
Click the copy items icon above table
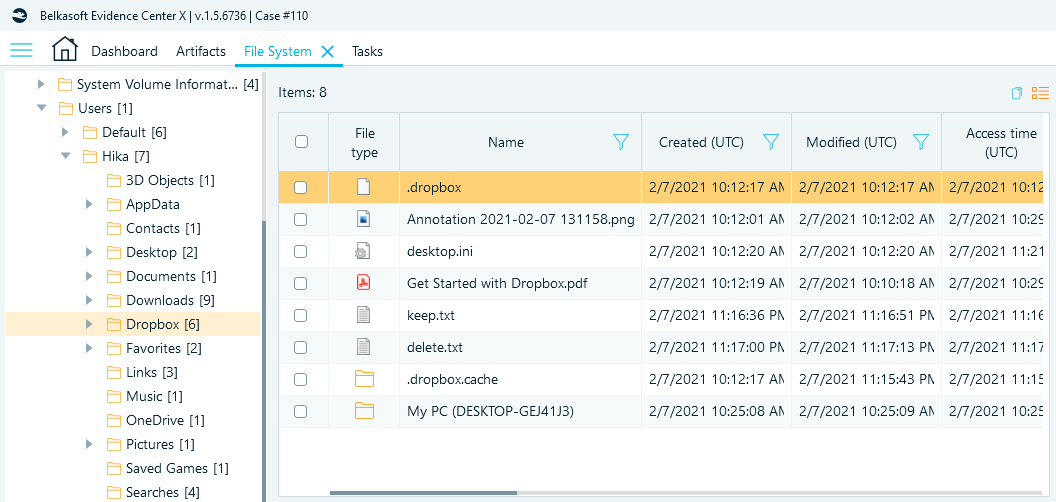click(1017, 93)
